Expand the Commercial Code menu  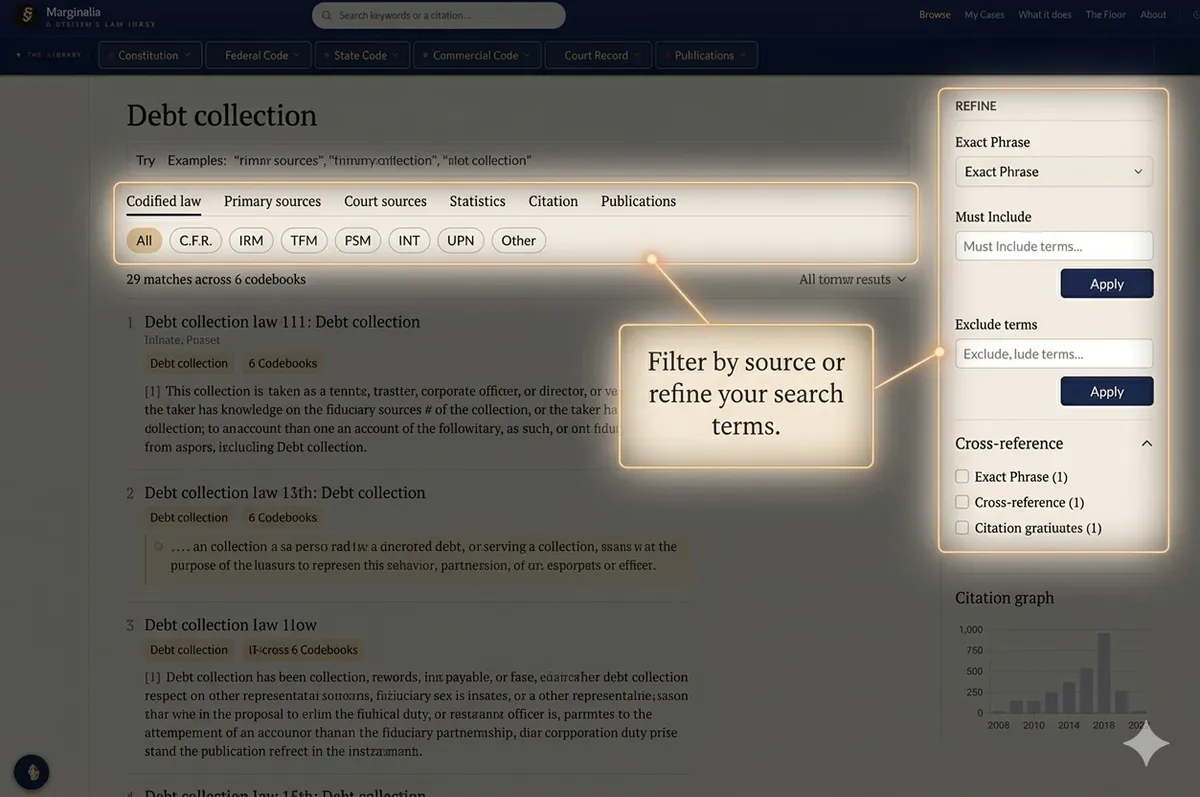[x=477, y=56]
